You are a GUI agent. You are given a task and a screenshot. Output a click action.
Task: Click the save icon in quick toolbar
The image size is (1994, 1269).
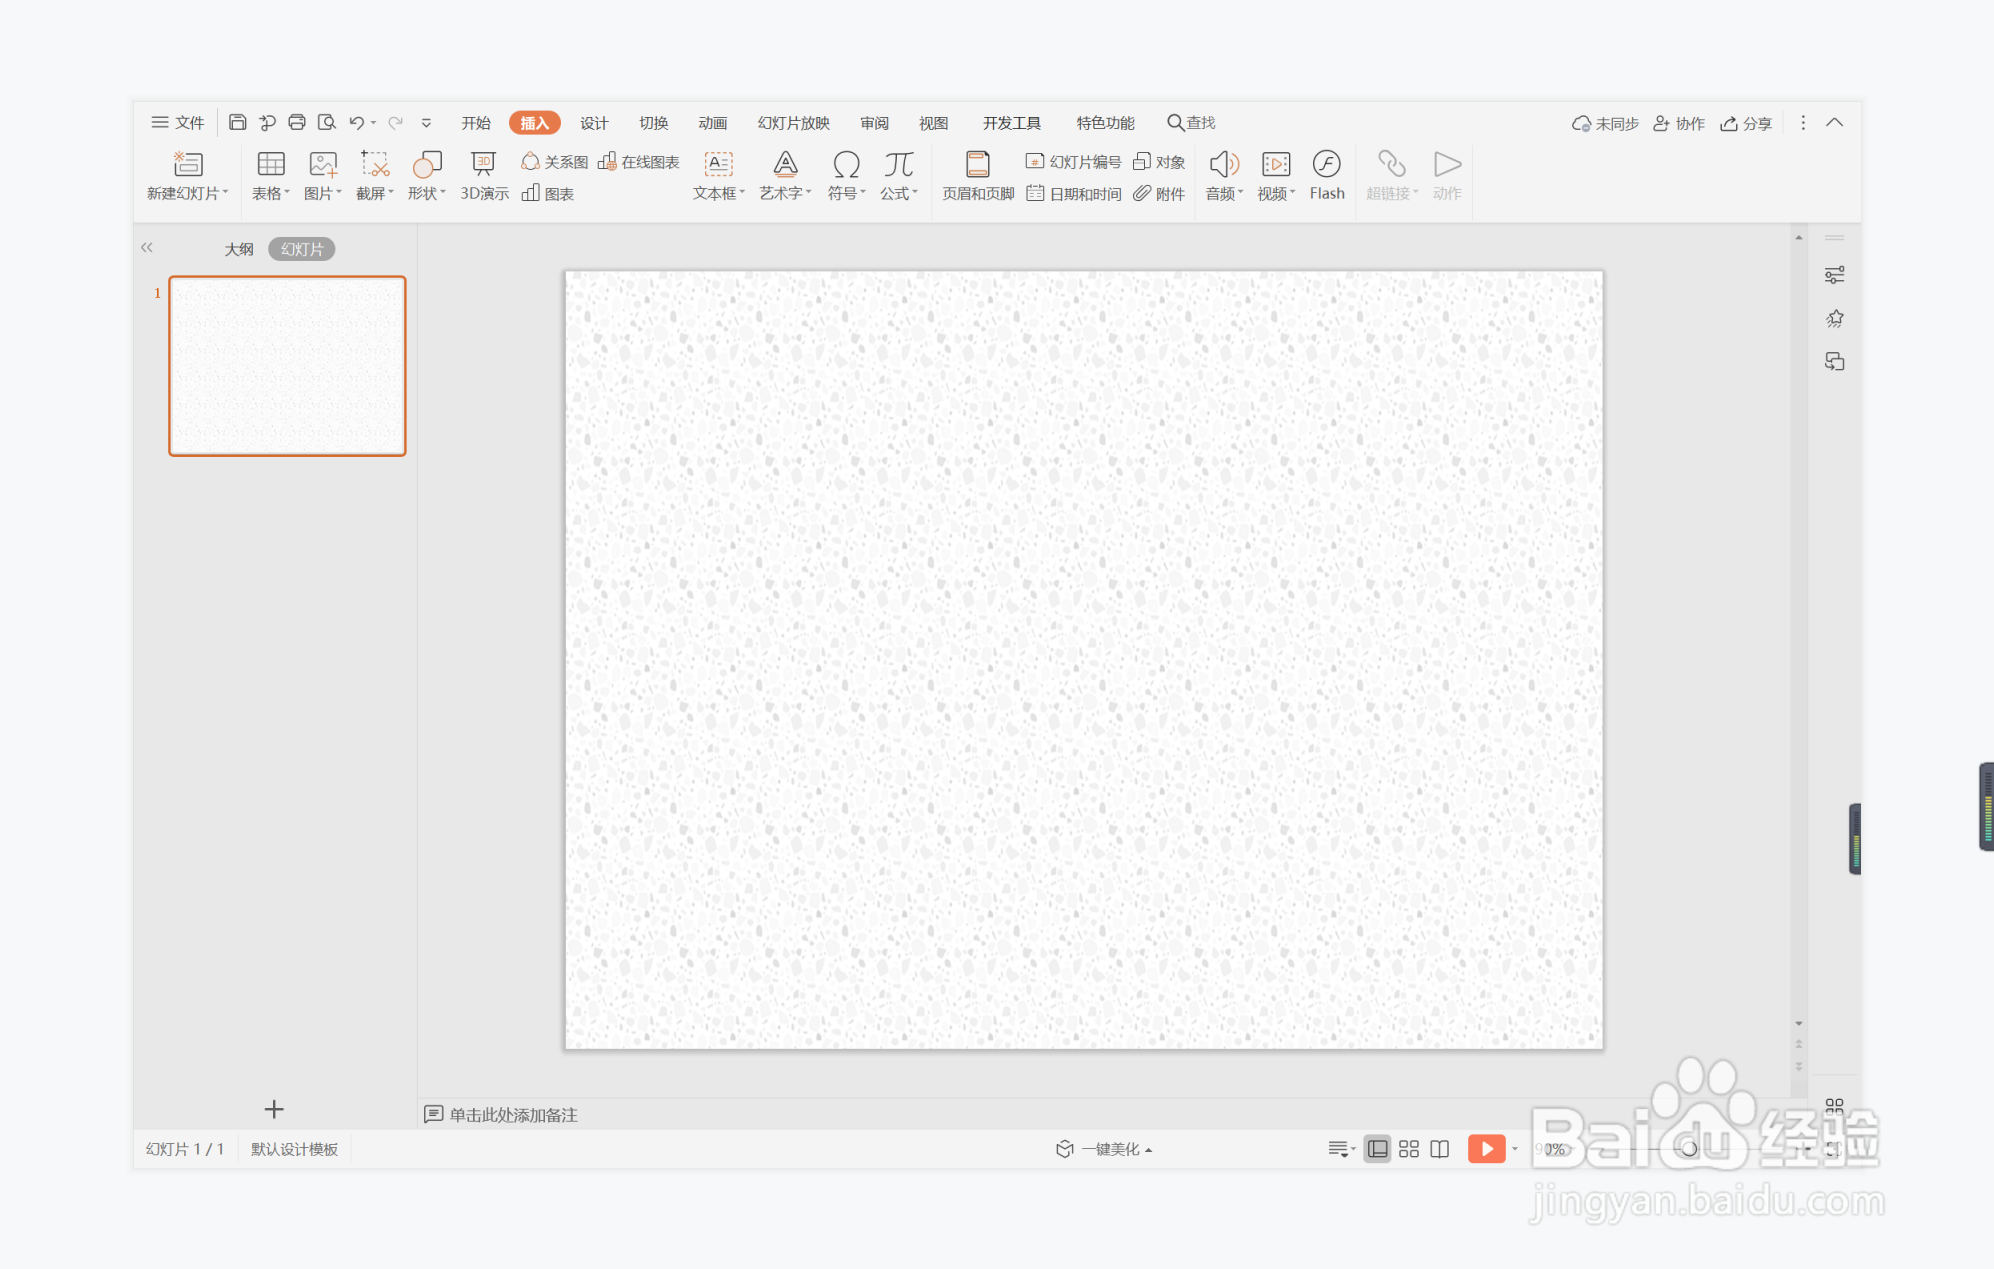[237, 122]
